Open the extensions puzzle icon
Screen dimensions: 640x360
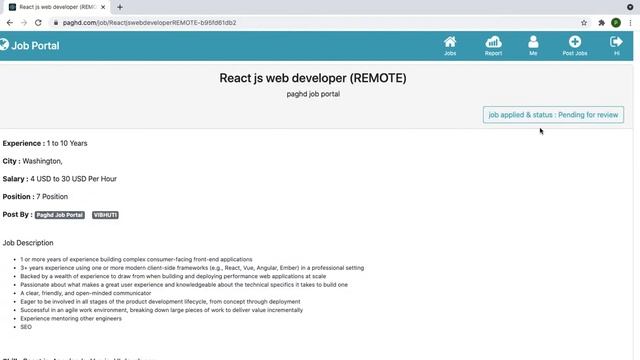pyautogui.click(x=601, y=23)
